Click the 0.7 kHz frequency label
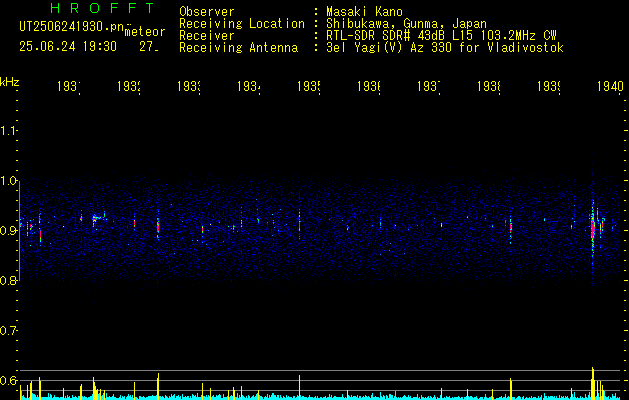The height and width of the screenshot is (400, 629). tap(9, 331)
